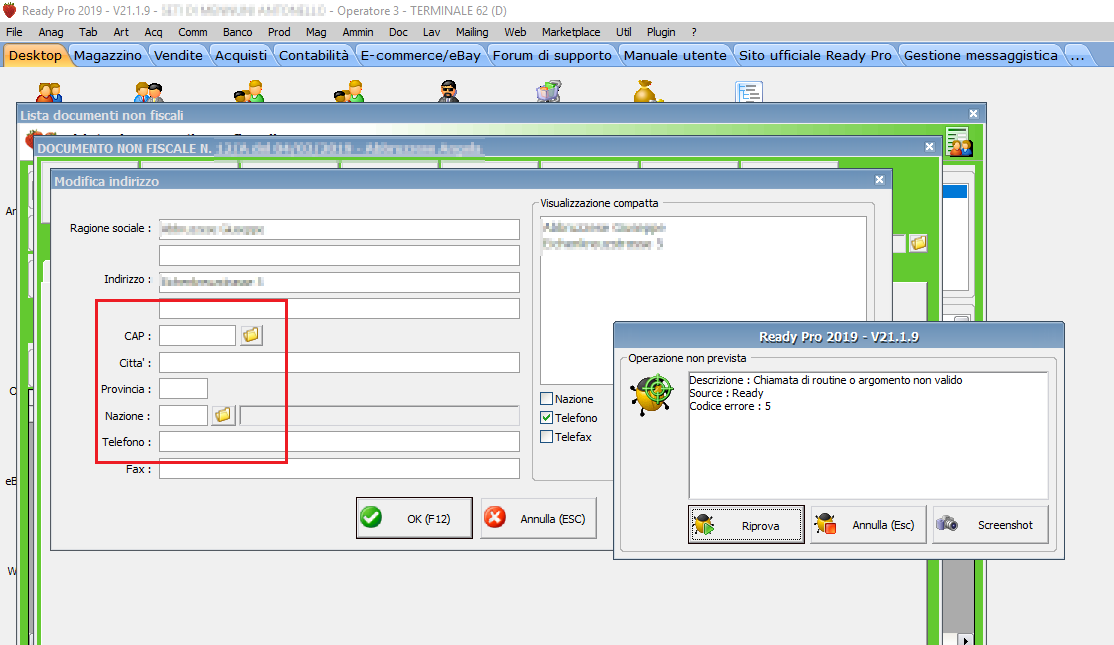Switch to the Magazzino tab
Viewport: 1114px width, 645px height.
point(108,55)
